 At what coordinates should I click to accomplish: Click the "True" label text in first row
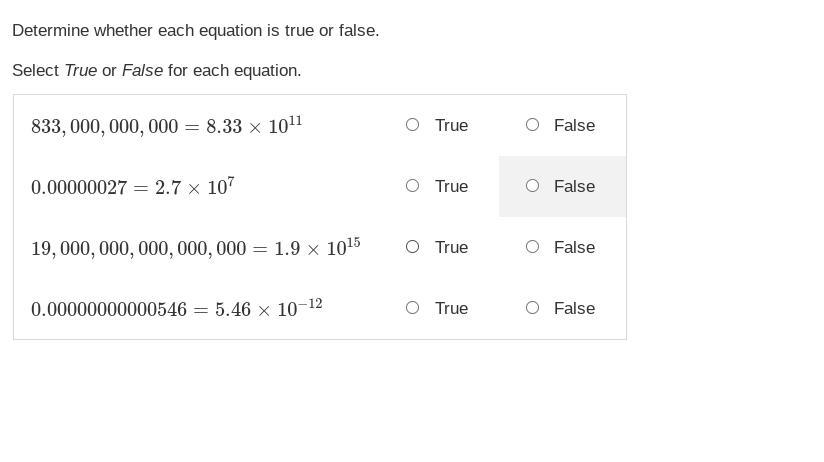tap(451, 126)
